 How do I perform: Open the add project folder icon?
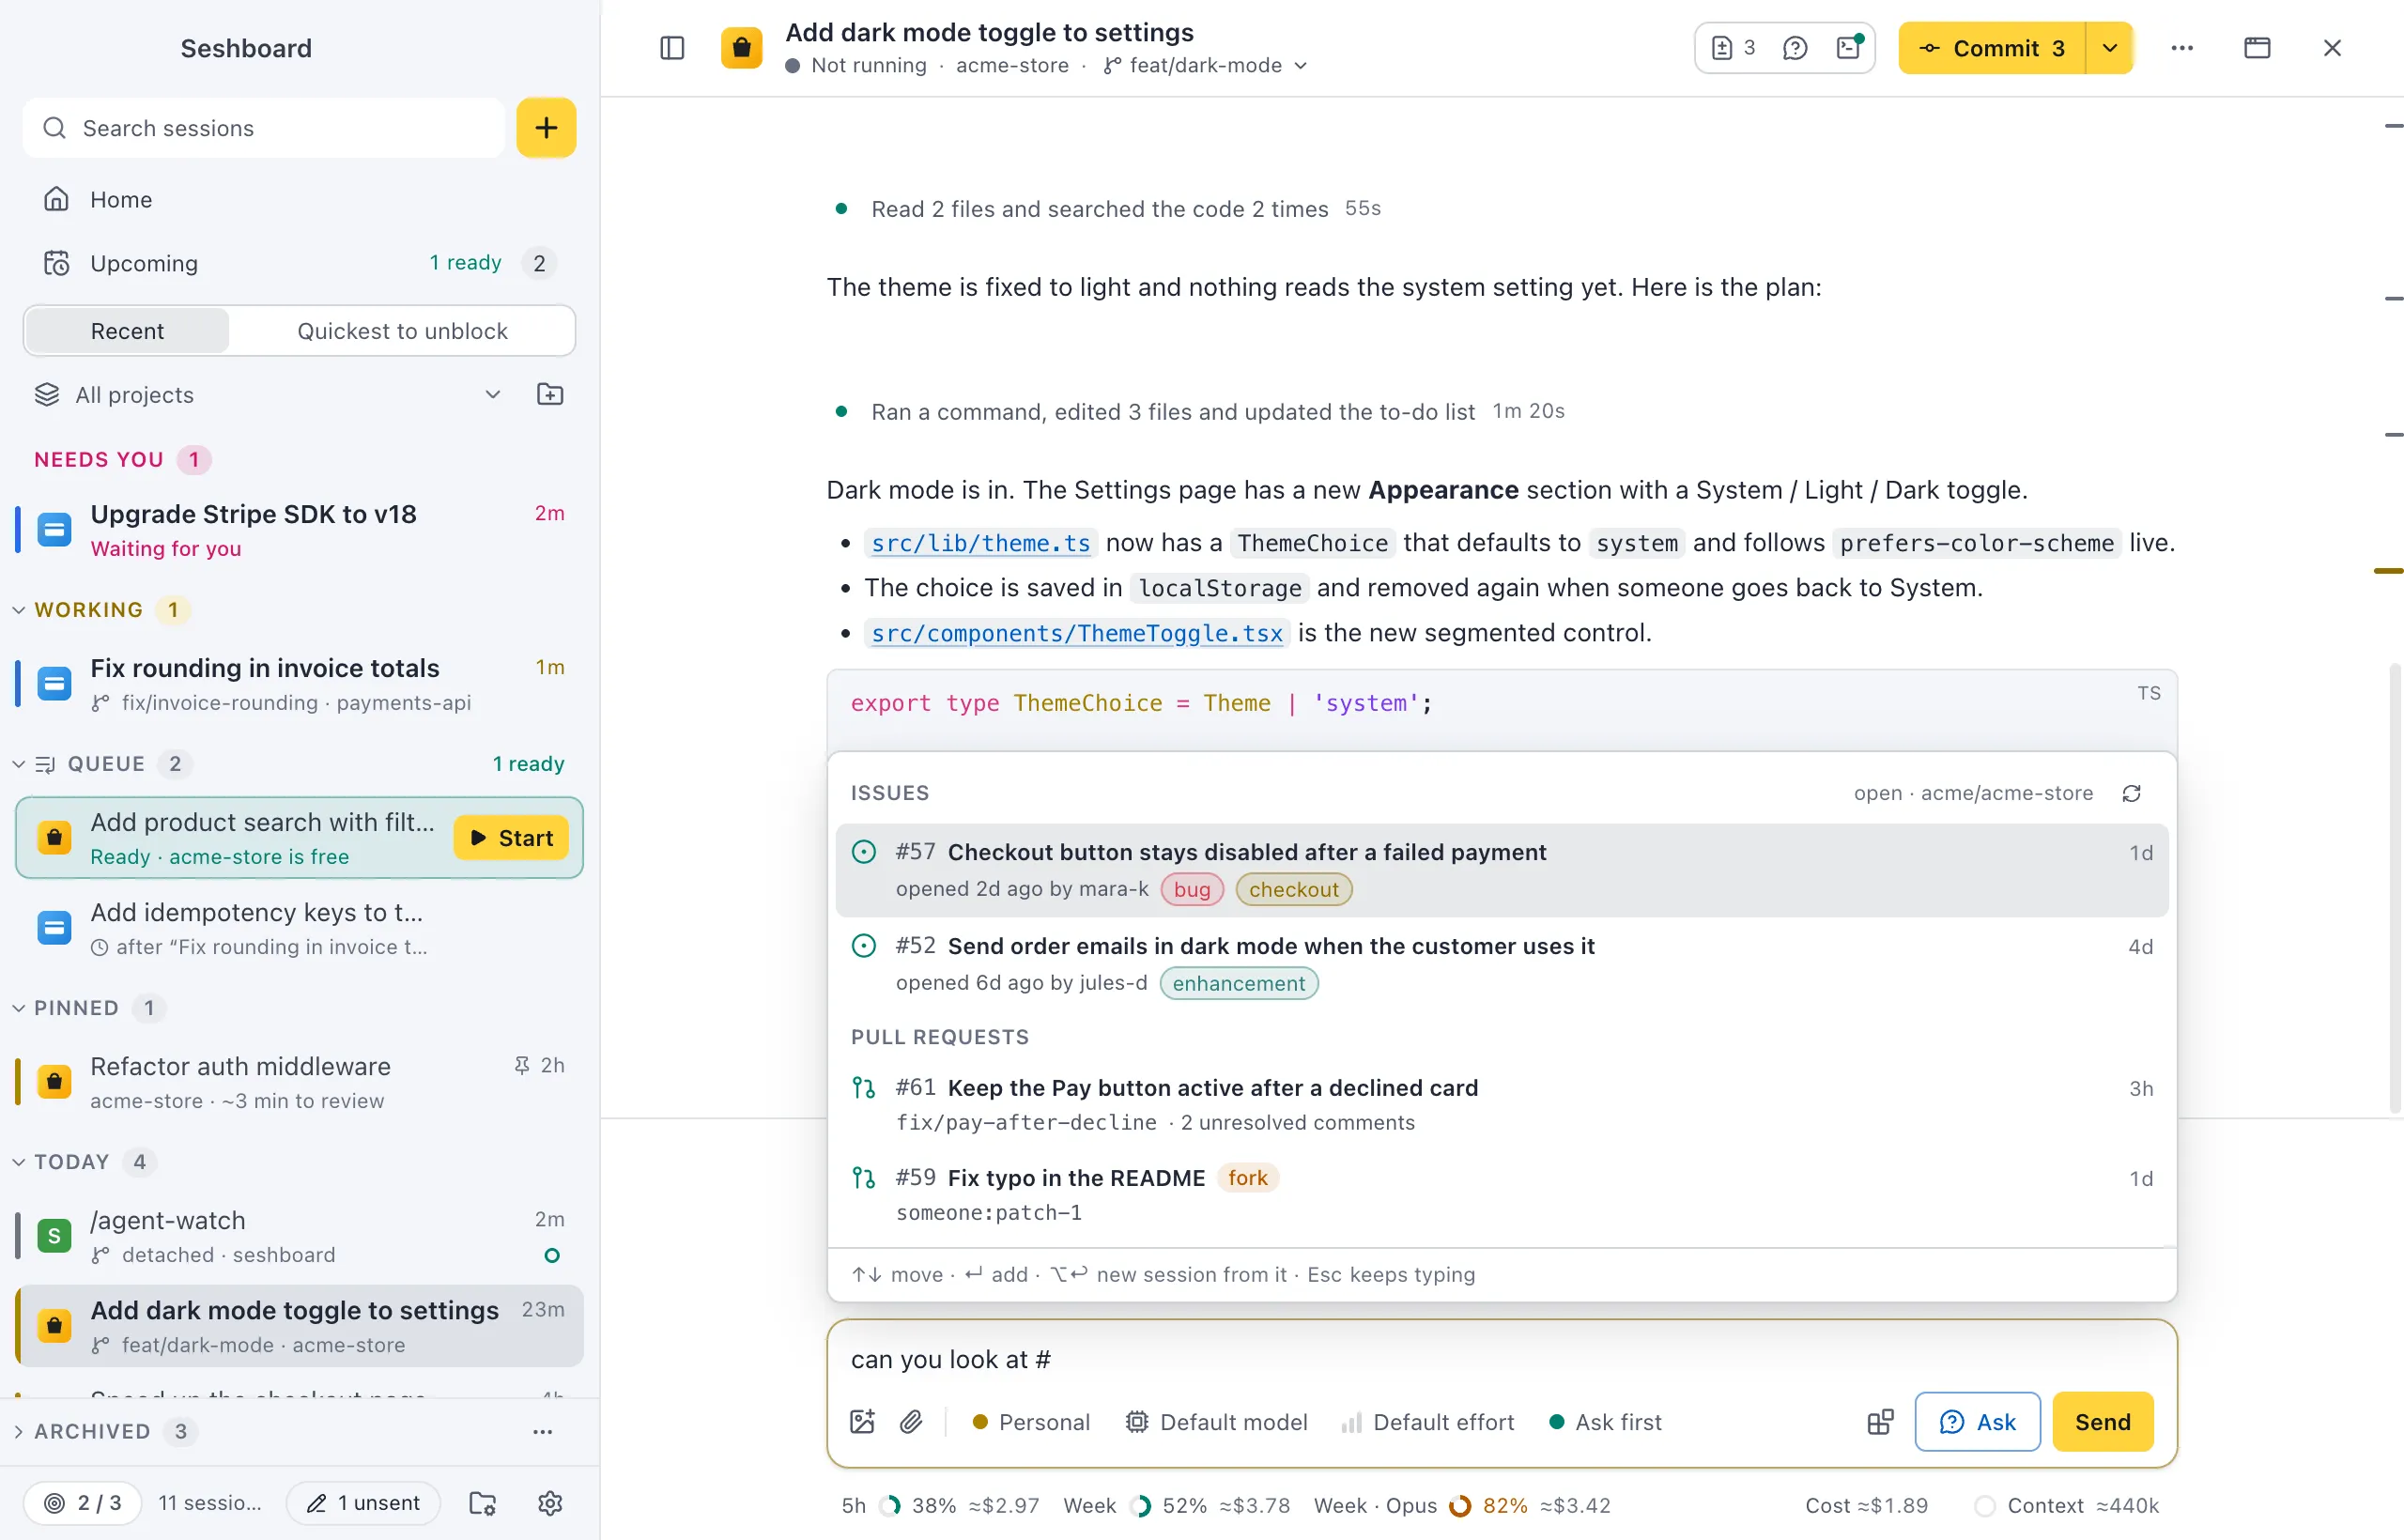(x=550, y=395)
